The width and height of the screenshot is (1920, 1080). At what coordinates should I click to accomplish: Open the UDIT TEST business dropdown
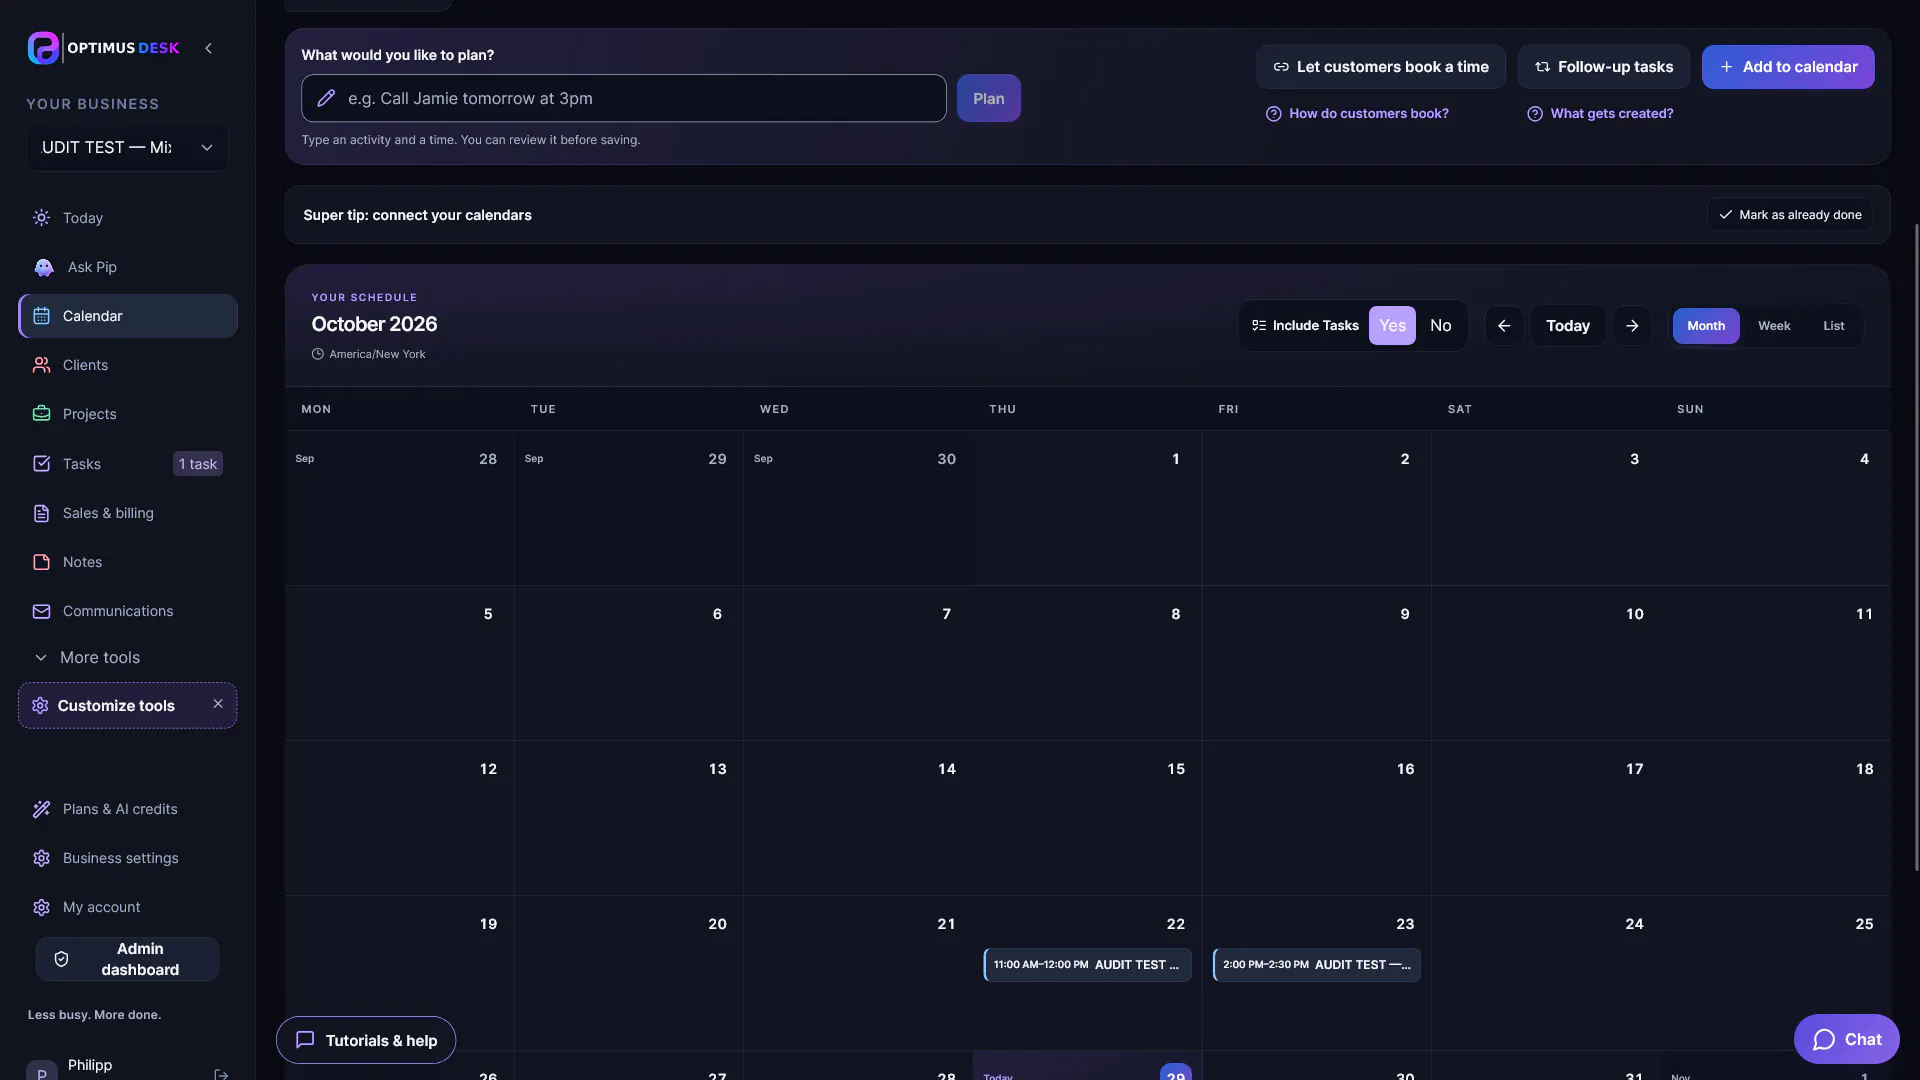tap(127, 147)
